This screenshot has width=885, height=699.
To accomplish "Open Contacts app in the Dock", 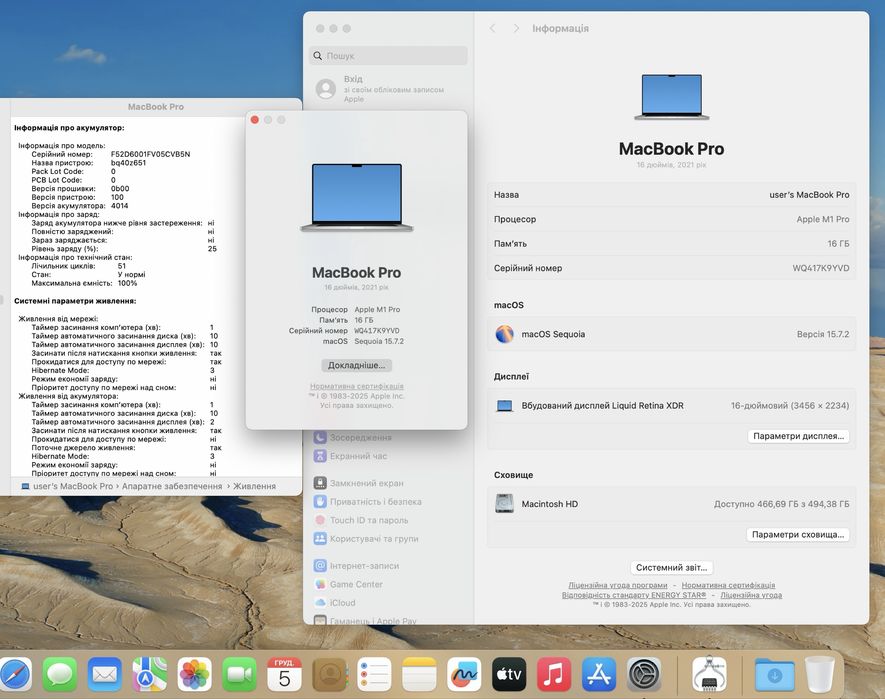I will 330,674.
